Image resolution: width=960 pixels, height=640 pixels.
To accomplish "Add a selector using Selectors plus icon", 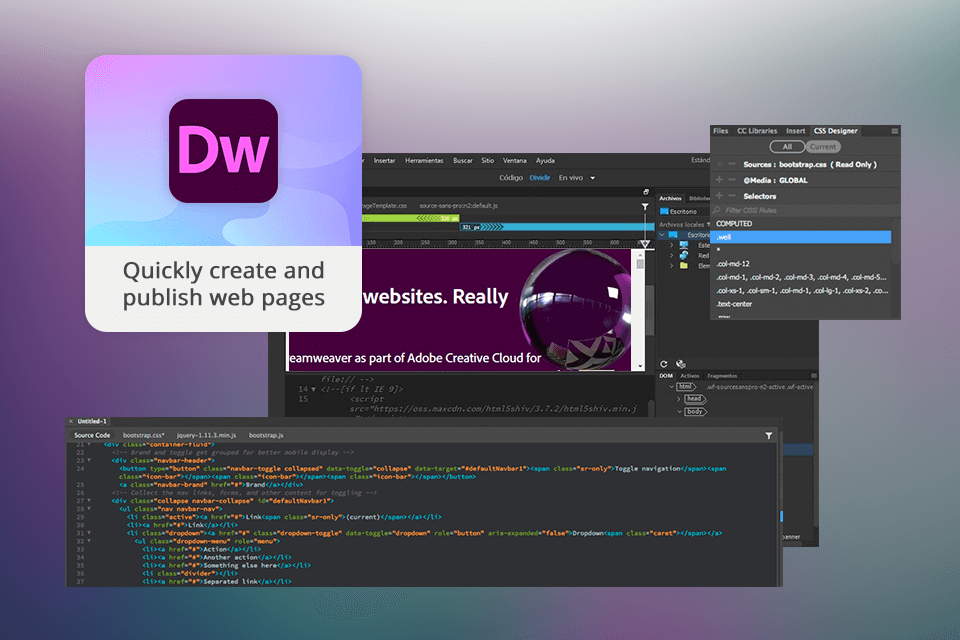I will pos(719,196).
